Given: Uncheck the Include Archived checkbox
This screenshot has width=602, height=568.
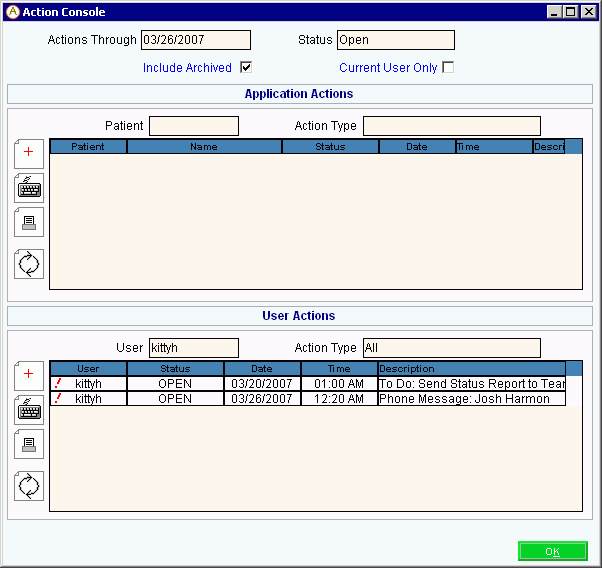Looking at the screenshot, I should [x=246, y=68].
